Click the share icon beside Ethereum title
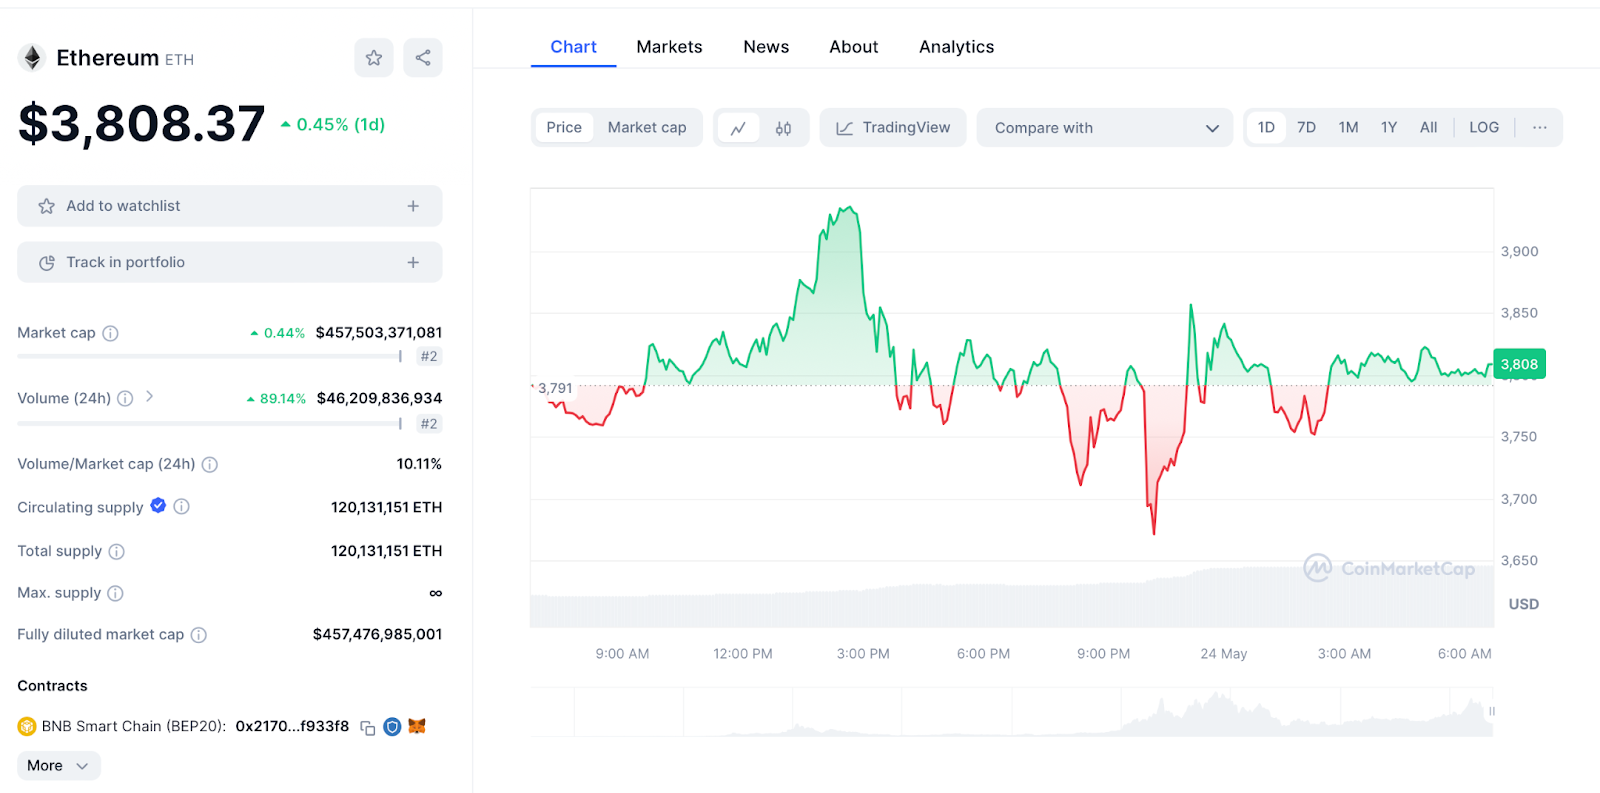 (423, 58)
